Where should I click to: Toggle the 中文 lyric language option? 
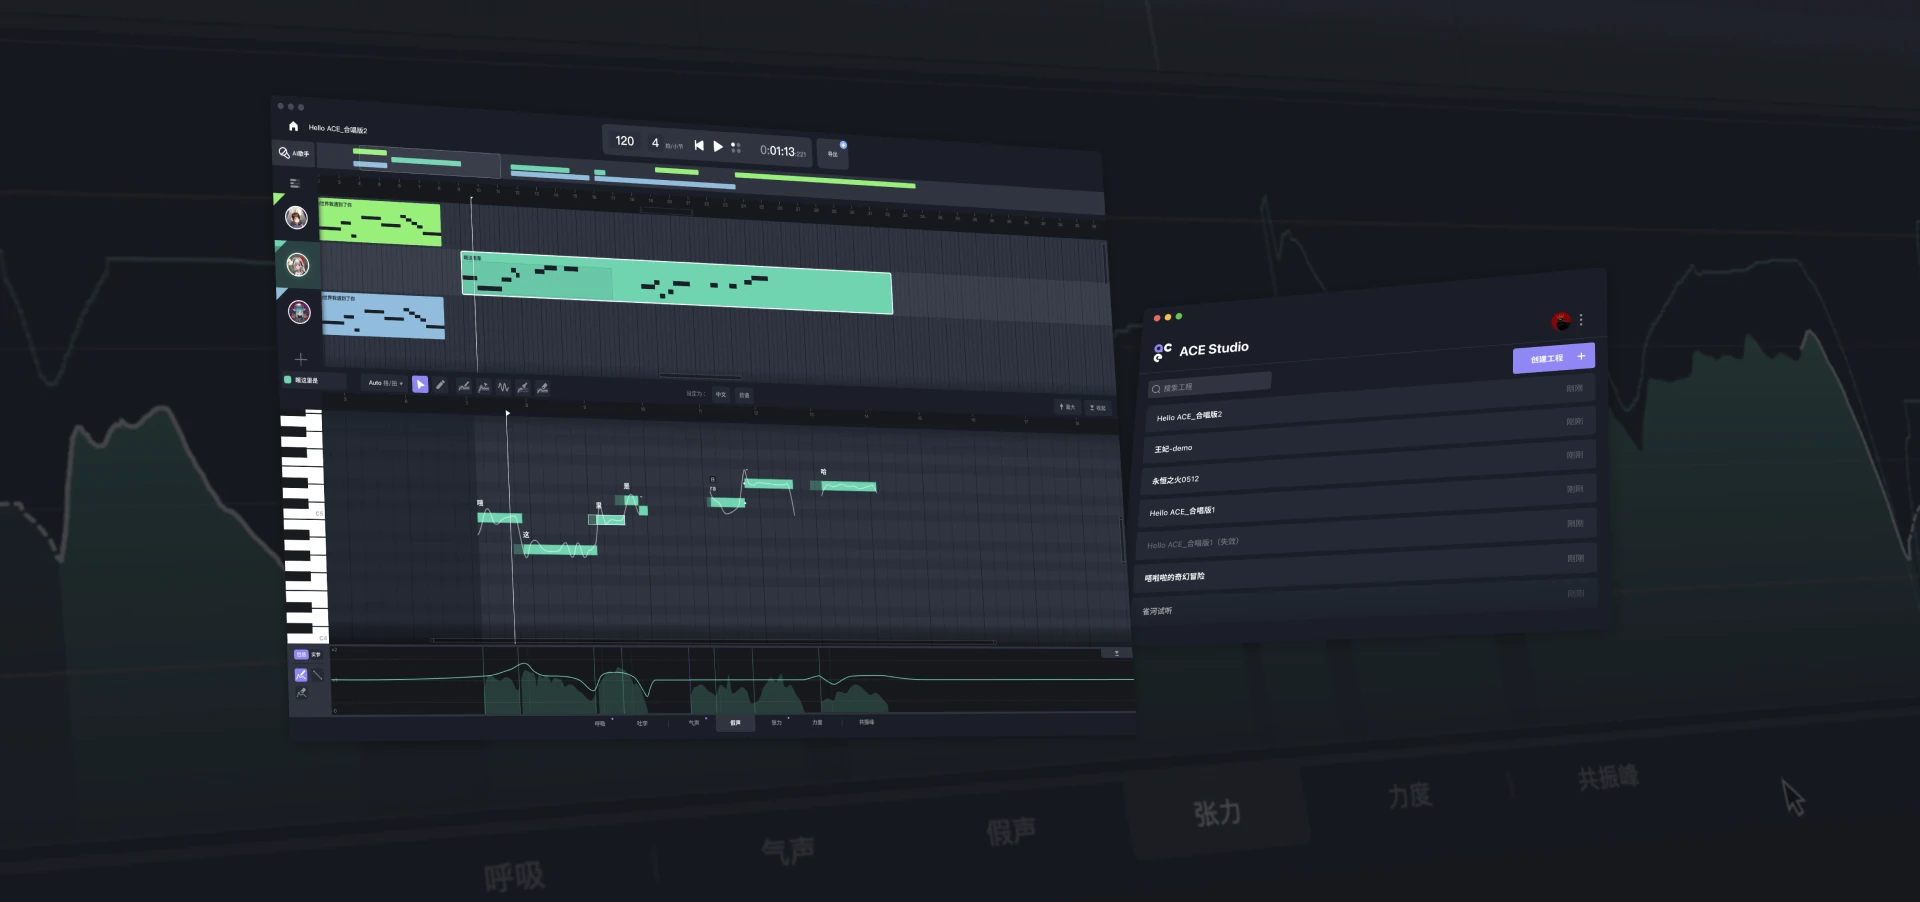pos(721,394)
